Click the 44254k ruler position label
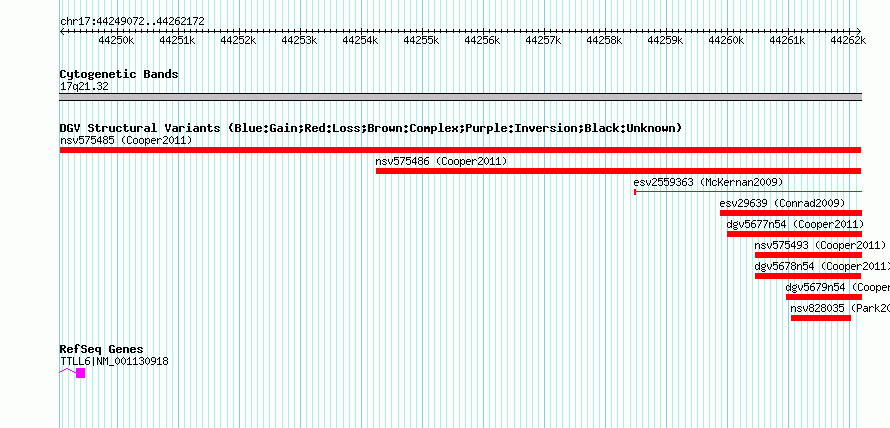This screenshot has height=428, width=890. [x=360, y=41]
